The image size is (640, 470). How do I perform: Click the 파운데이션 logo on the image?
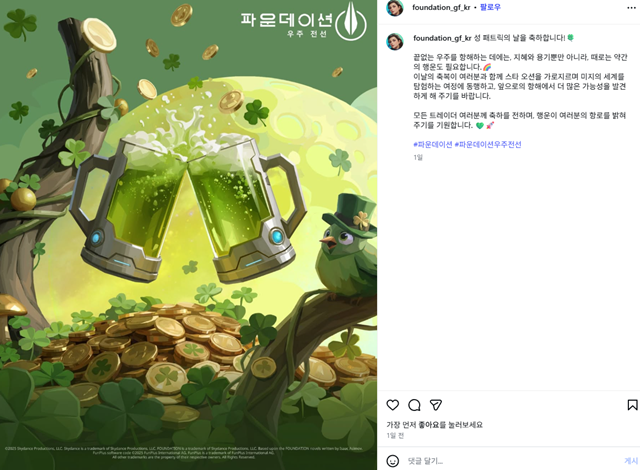tap(303, 22)
